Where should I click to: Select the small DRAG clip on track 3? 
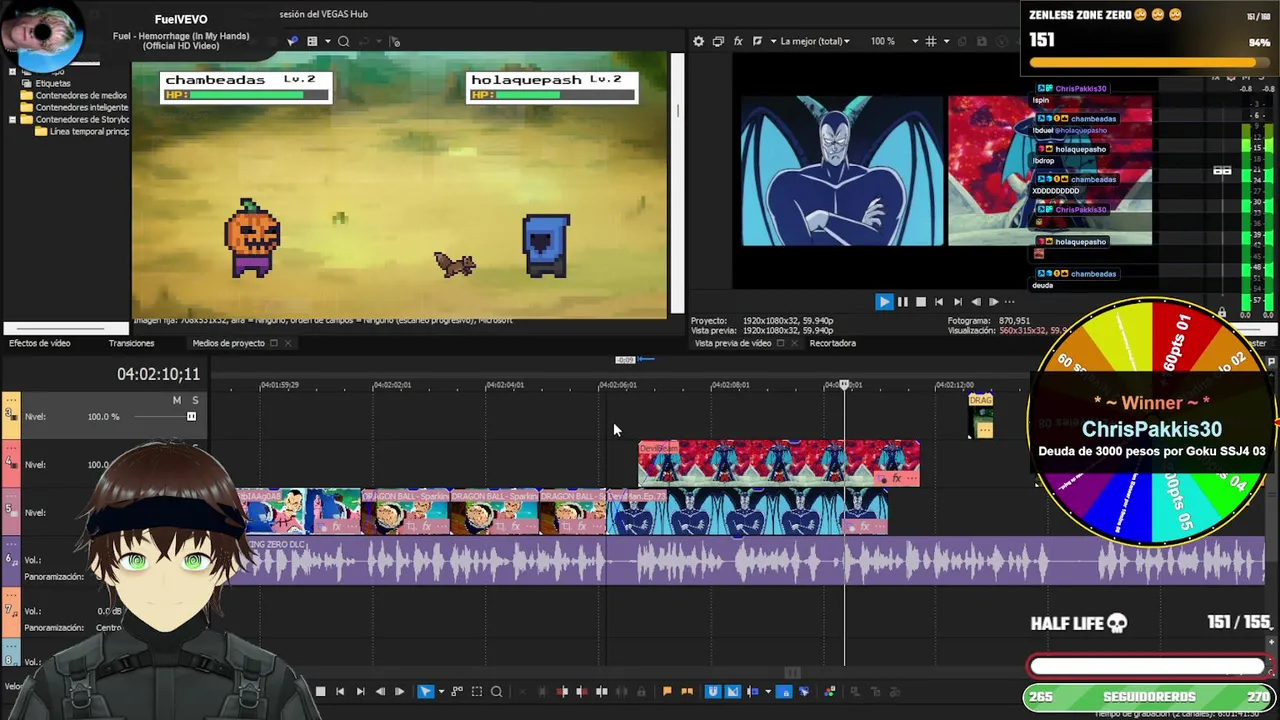[981, 415]
